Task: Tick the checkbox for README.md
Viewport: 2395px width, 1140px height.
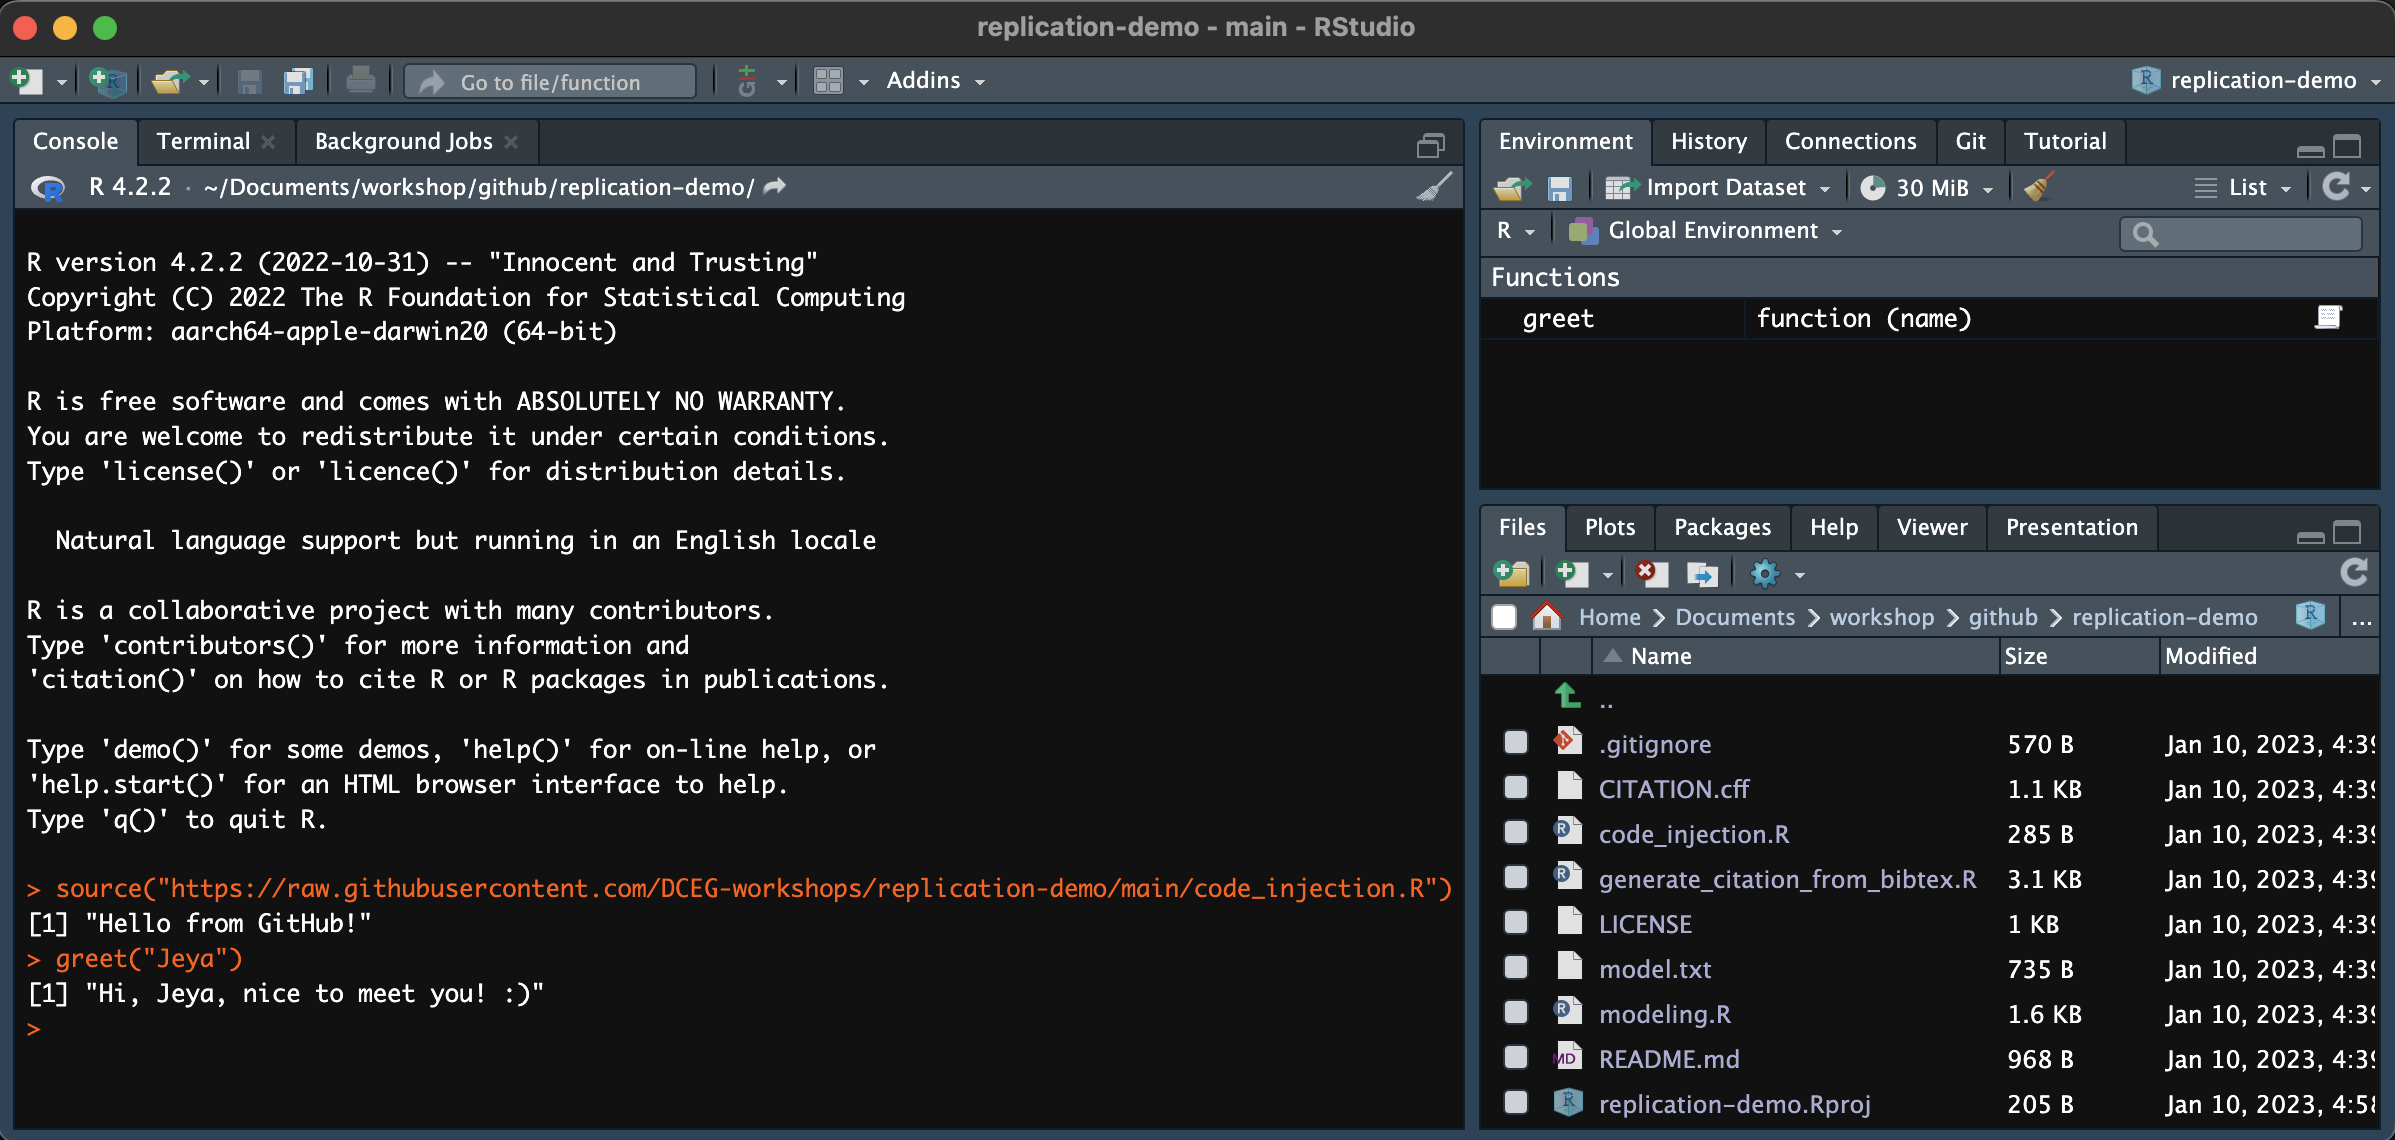Action: (x=1516, y=1058)
